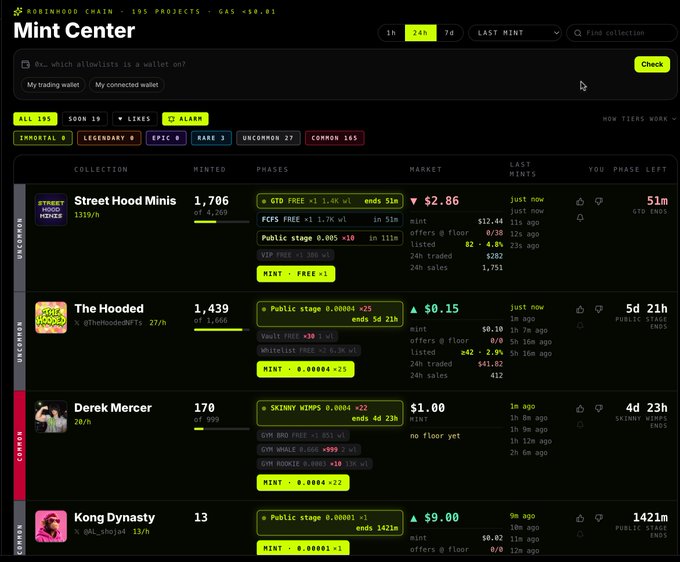Expand HOW TIERS WORK section
The image size is (680, 562).
coord(639,119)
